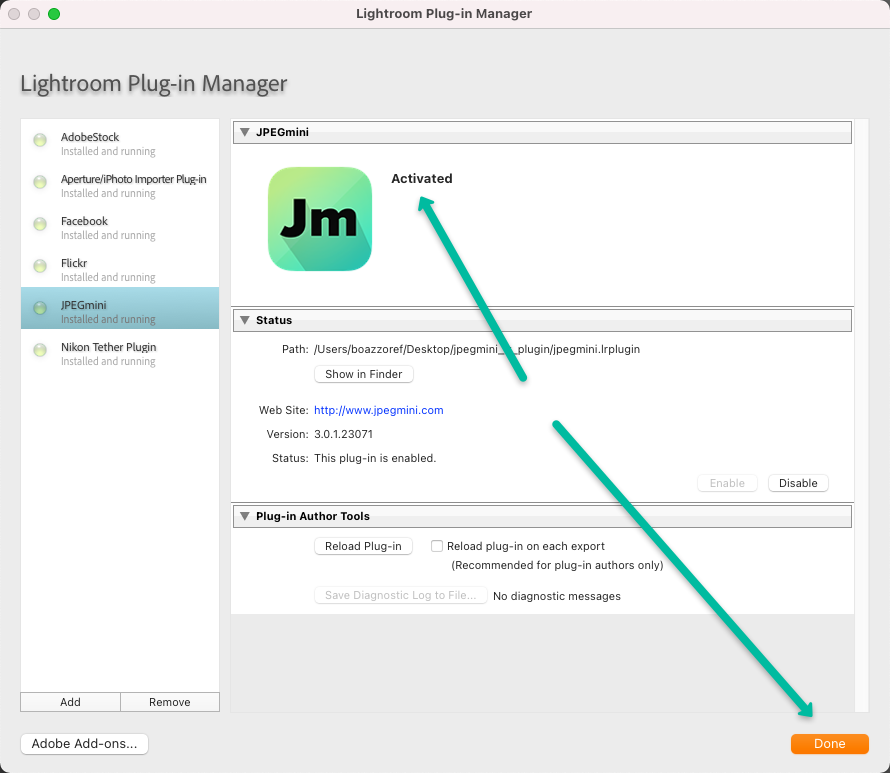Click the Aperture/iPhoto Importer status indicator
This screenshot has height=773, width=890.
tap(40, 182)
